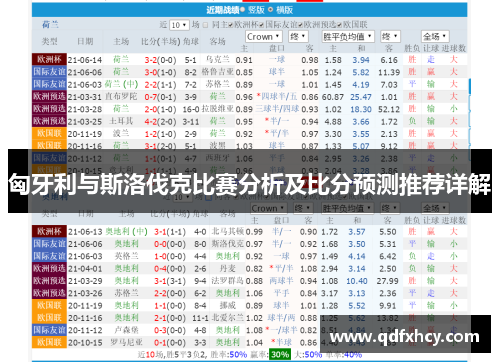
Task: Click 格鲁吉亚 team in the 21-06-06 row
Action: pyautogui.click(x=217, y=72)
